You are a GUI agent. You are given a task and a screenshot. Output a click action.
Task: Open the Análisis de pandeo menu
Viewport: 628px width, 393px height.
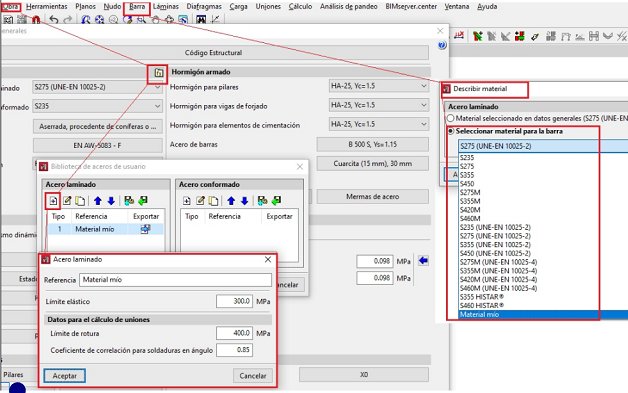pos(348,7)
